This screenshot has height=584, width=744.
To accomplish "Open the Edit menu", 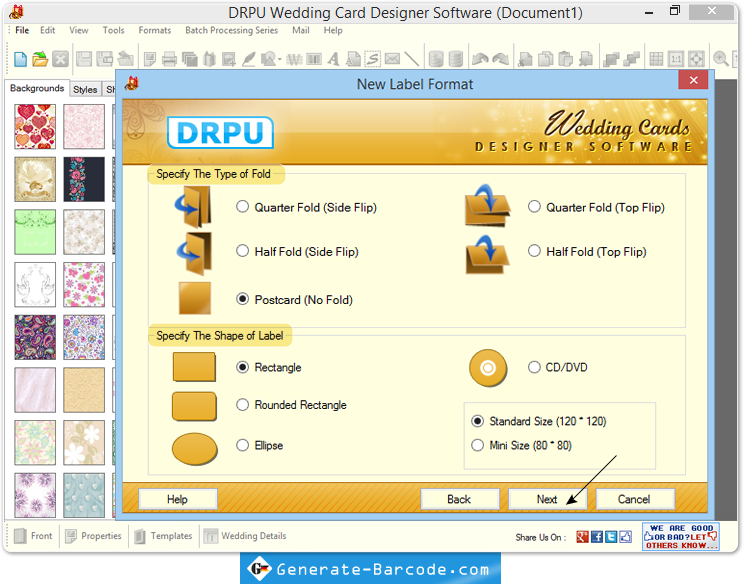I will [x=47, y=30].
